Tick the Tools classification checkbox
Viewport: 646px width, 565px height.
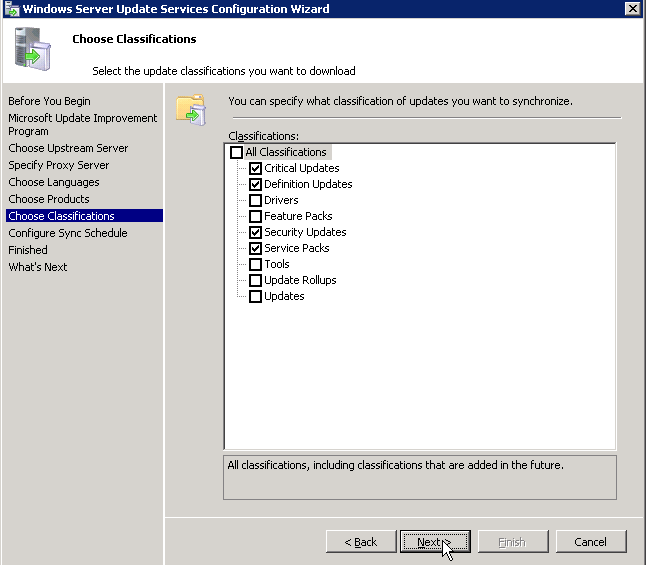point(255,264)
